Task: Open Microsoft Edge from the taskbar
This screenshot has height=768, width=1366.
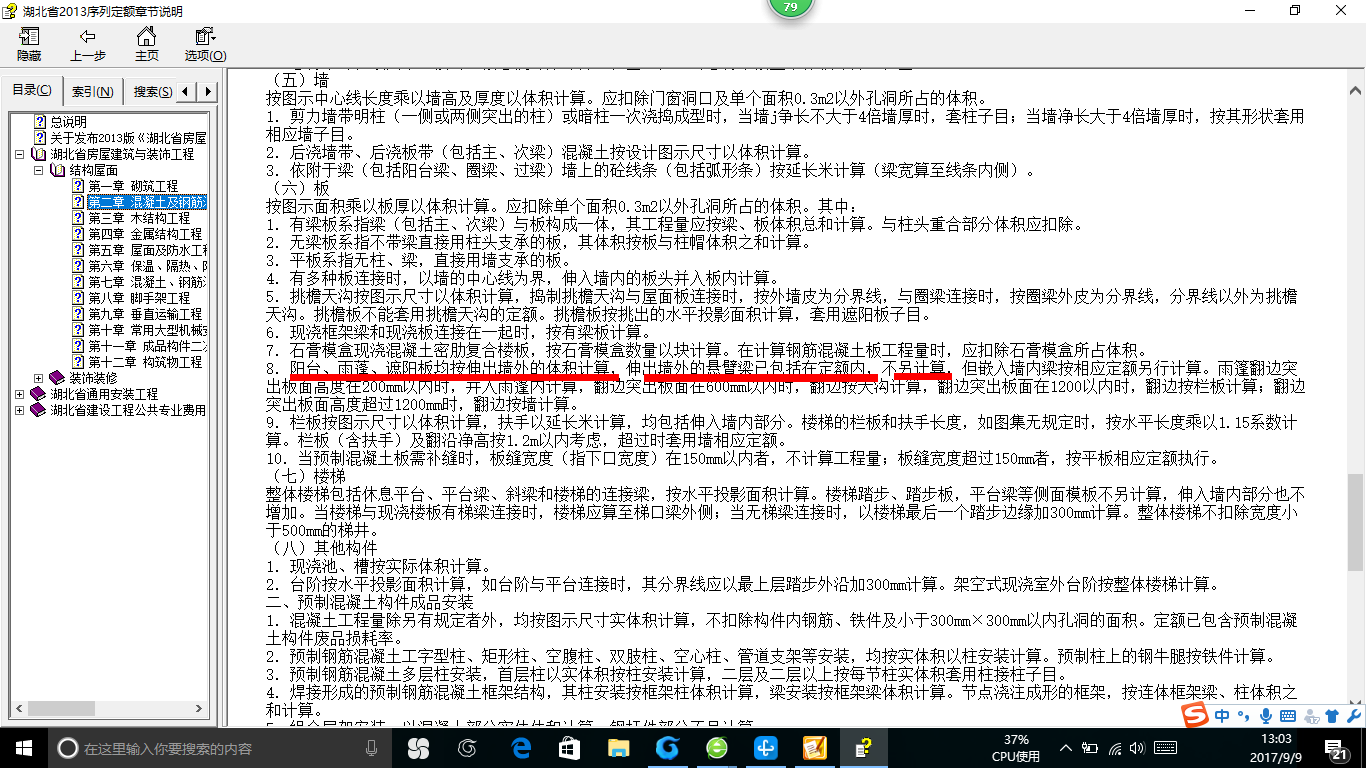Action: point(520,747)
